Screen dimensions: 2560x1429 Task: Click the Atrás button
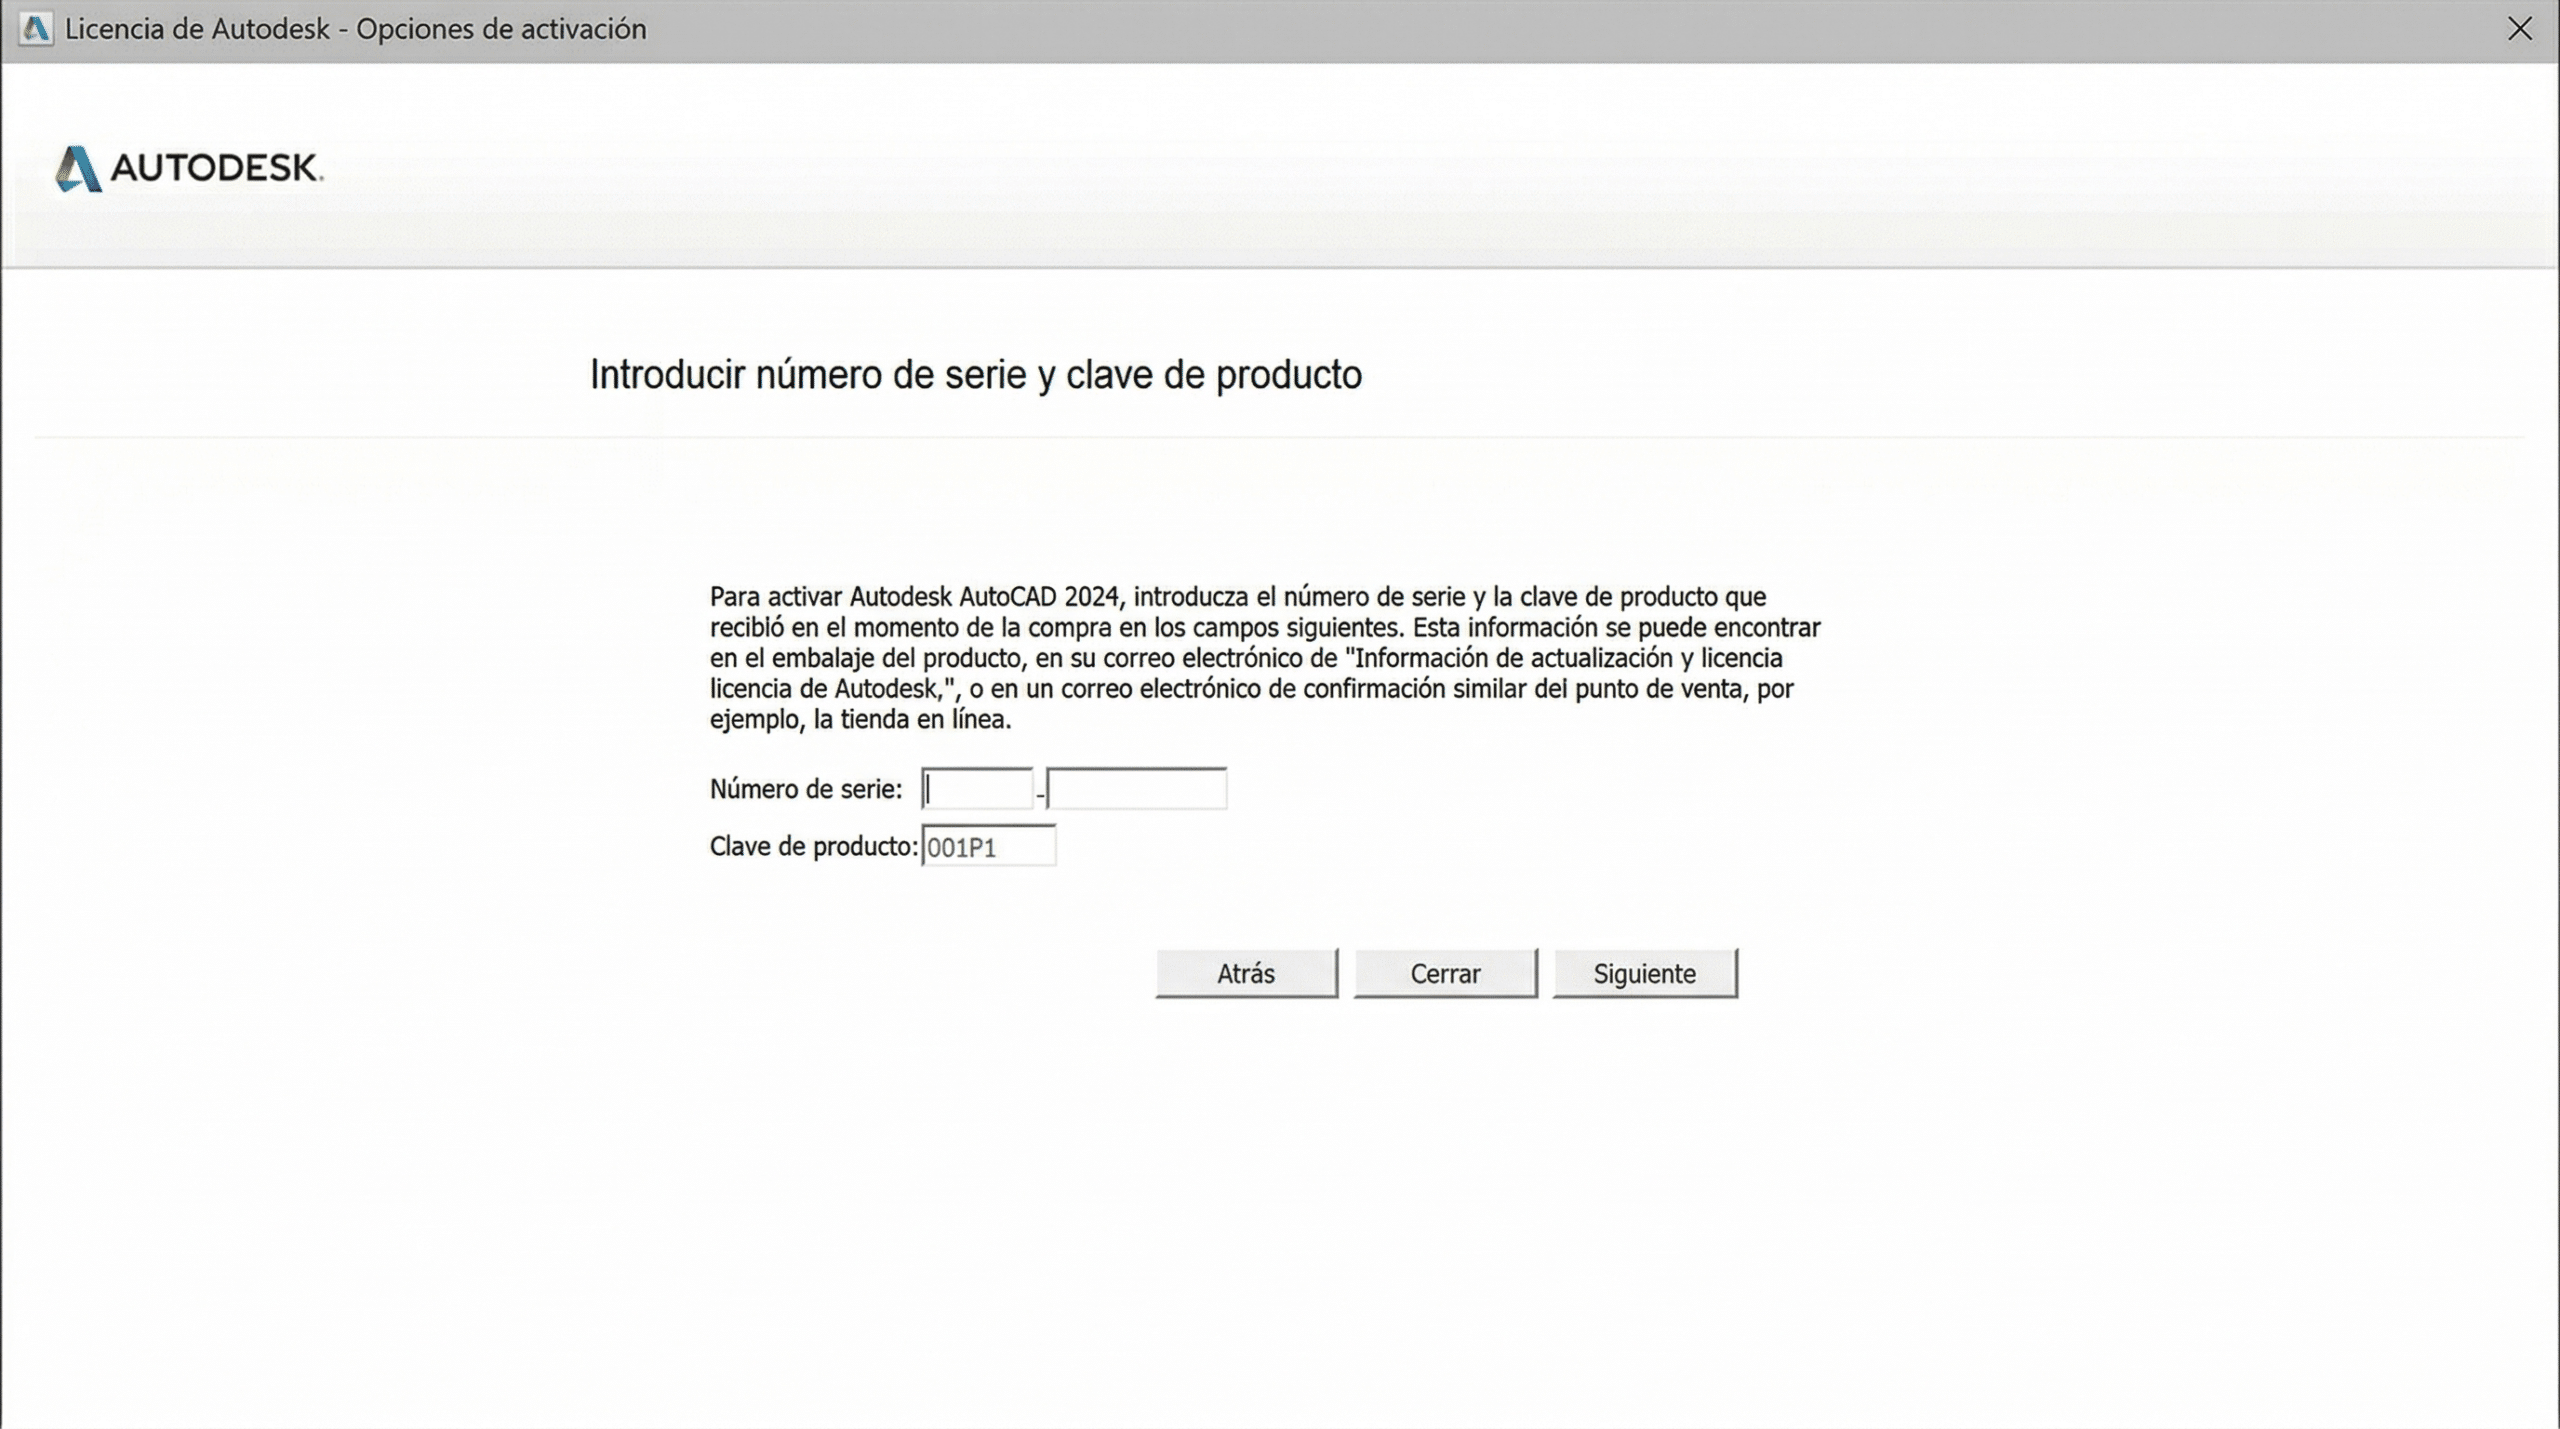pyautogui.click(x=1246, y=972)
